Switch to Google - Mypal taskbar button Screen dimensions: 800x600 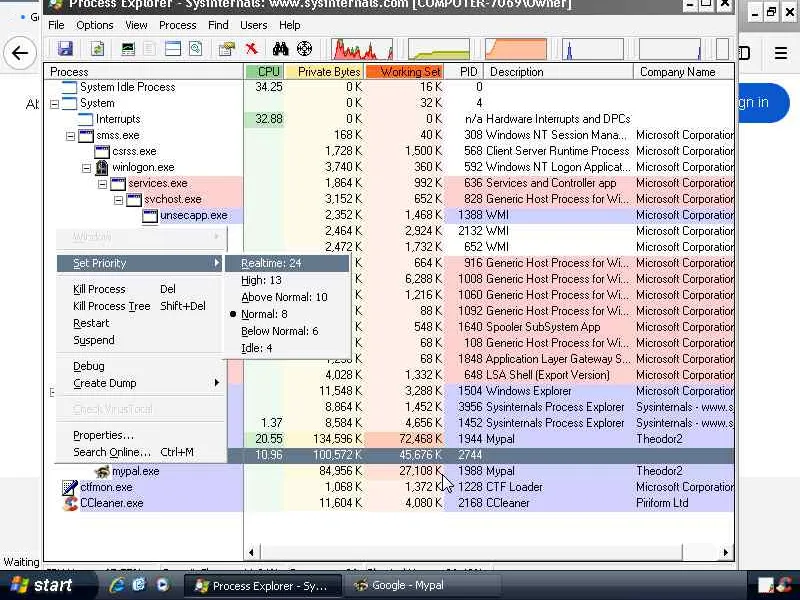[x=422, y=585]
